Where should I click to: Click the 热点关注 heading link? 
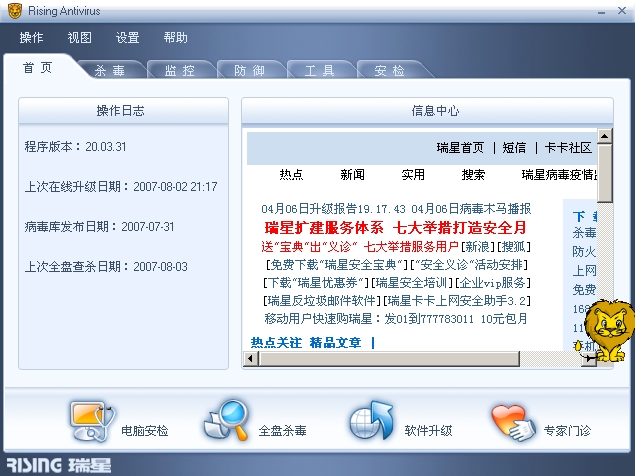pyautogui.click(x=276, y=343)
